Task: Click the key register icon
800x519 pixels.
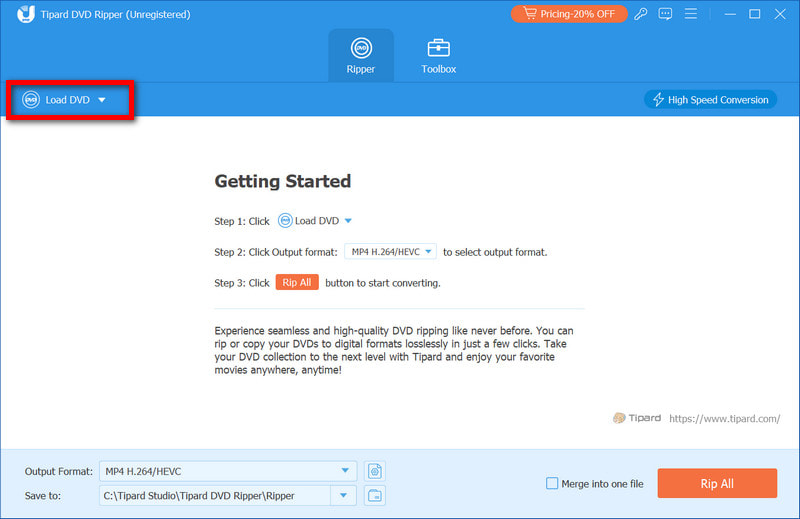Action: 641,14
